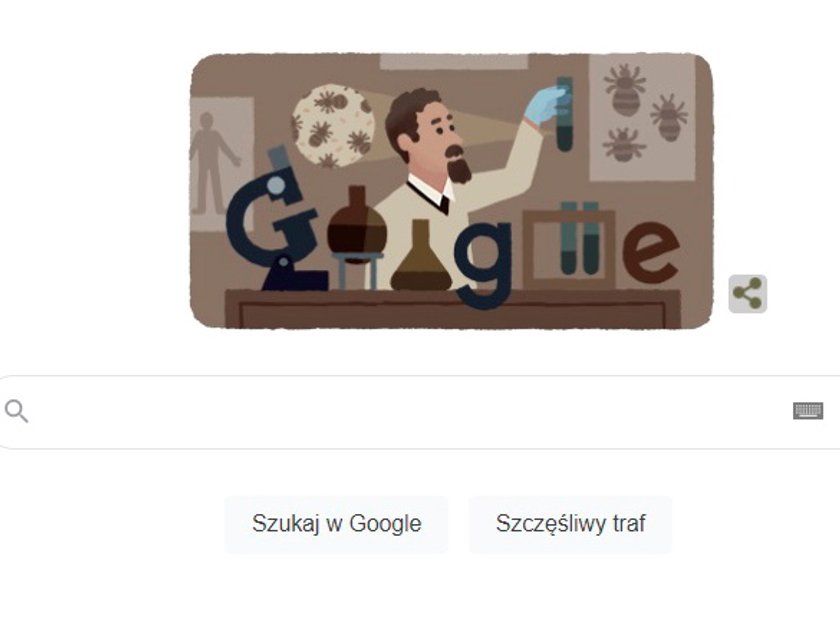Click the magnifying glass search icon
Viewport: 840px width, 617px height.
16,411
